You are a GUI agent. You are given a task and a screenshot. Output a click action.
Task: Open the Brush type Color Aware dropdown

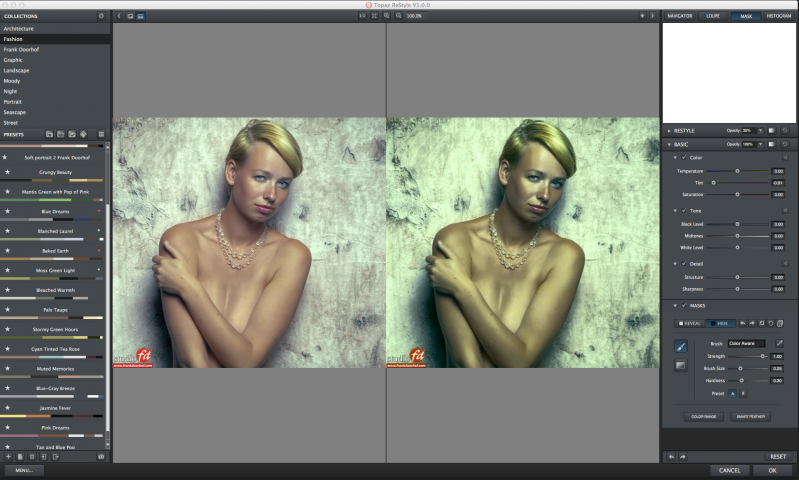click(x=747, y=343)
